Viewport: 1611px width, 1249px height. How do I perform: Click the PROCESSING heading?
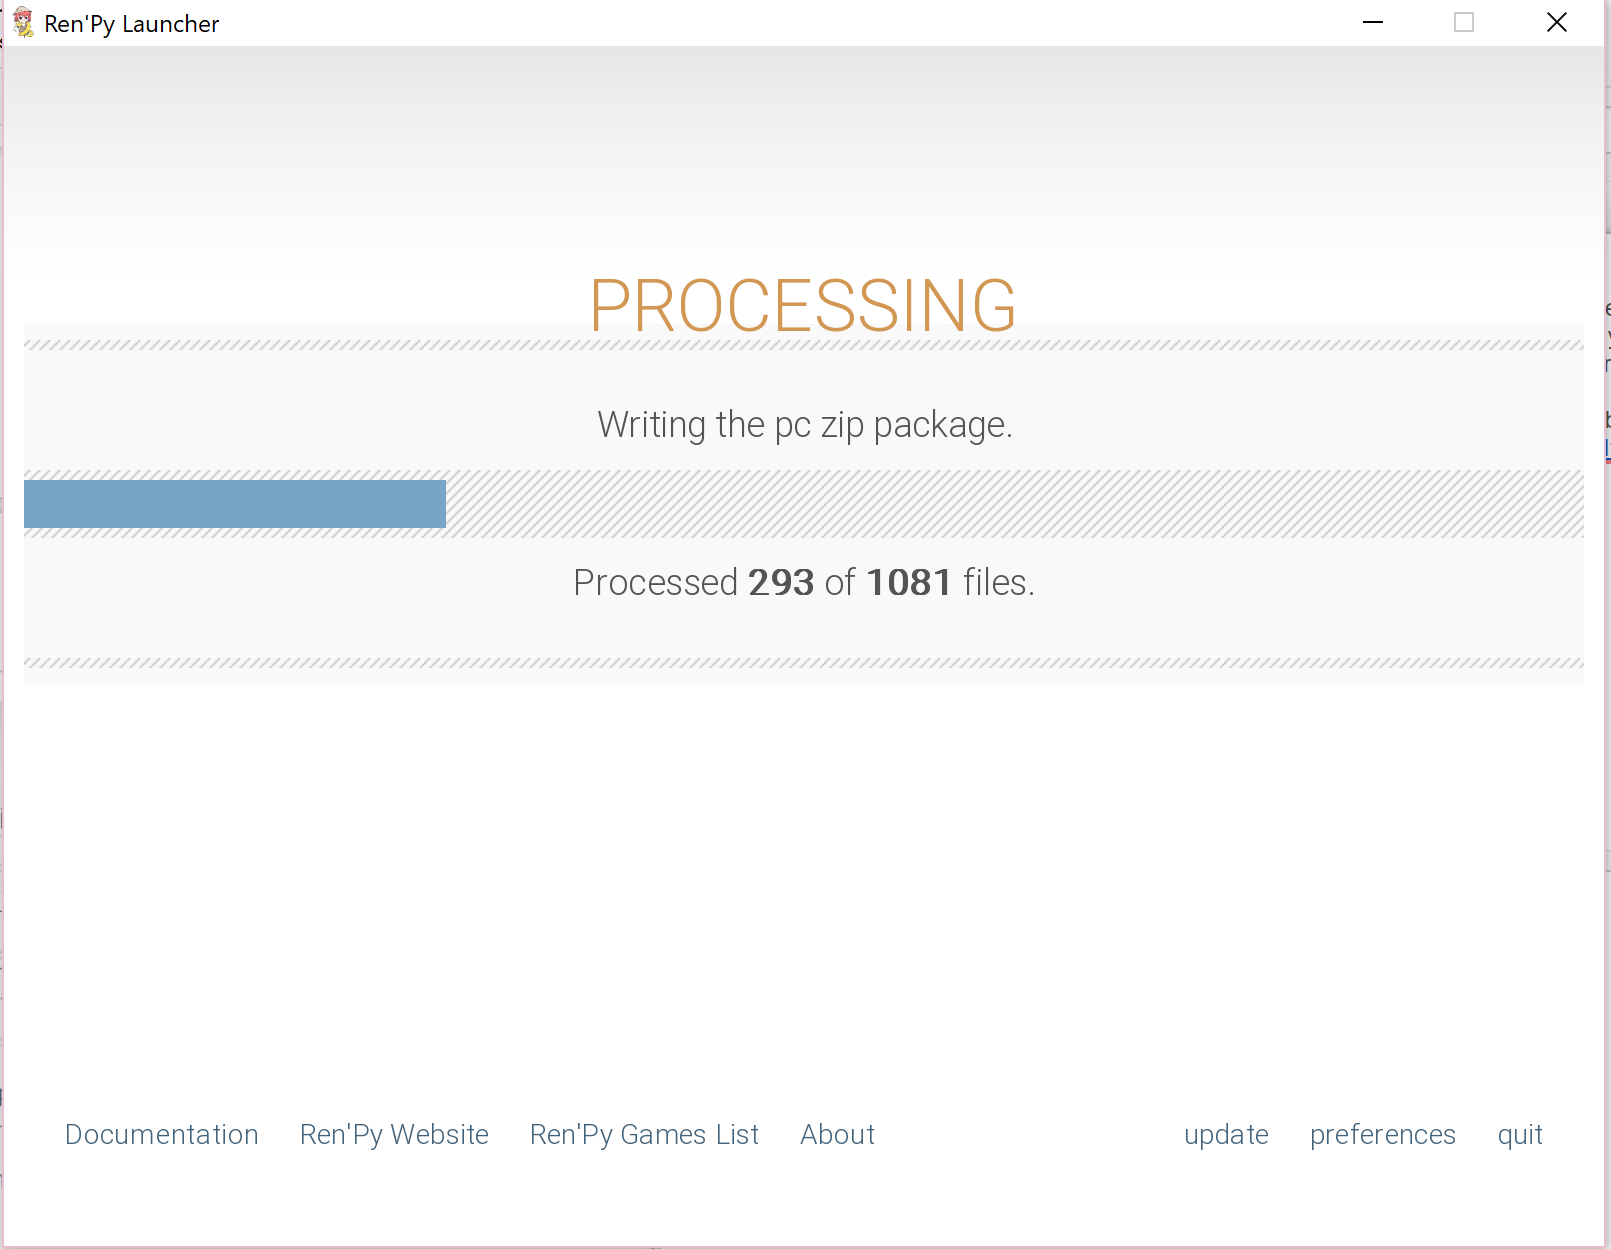pos(803,307)
